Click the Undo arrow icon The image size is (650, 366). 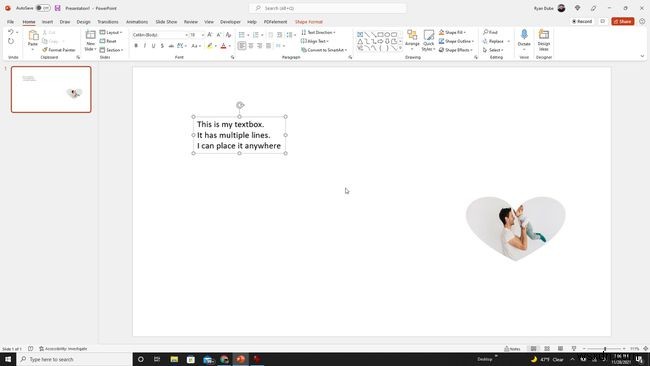pyautogui.click(x=11, y=32)
